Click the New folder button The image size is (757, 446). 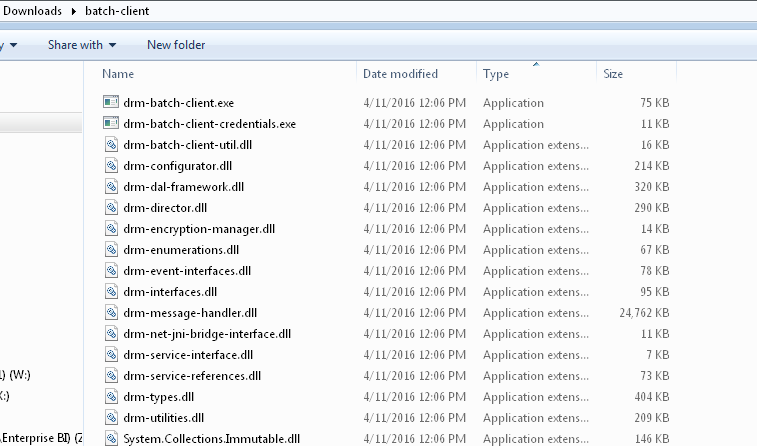click(x=176, y=45)
